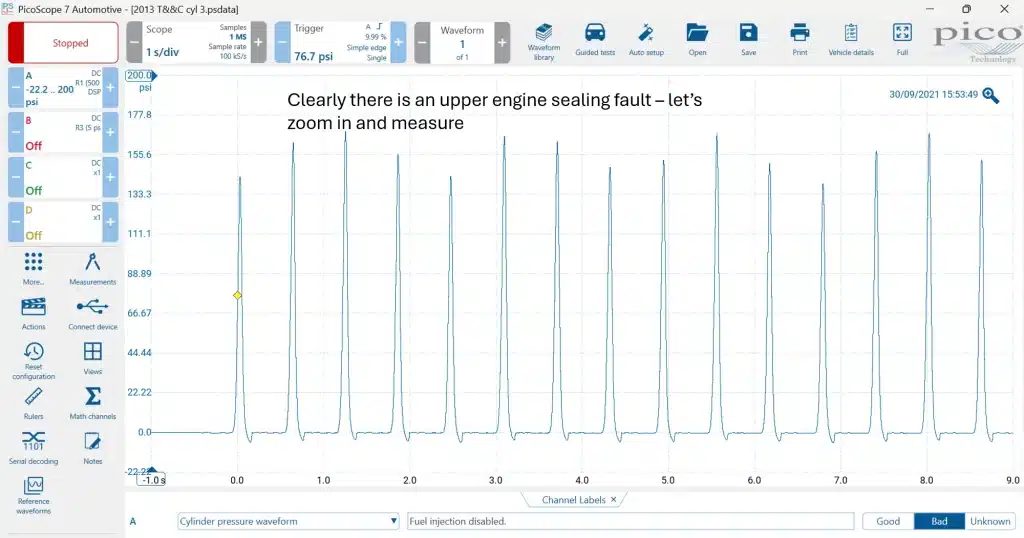Screen dimensions: 1024x538
Task: Open Reference waveforms
Action: coord(33,496)
